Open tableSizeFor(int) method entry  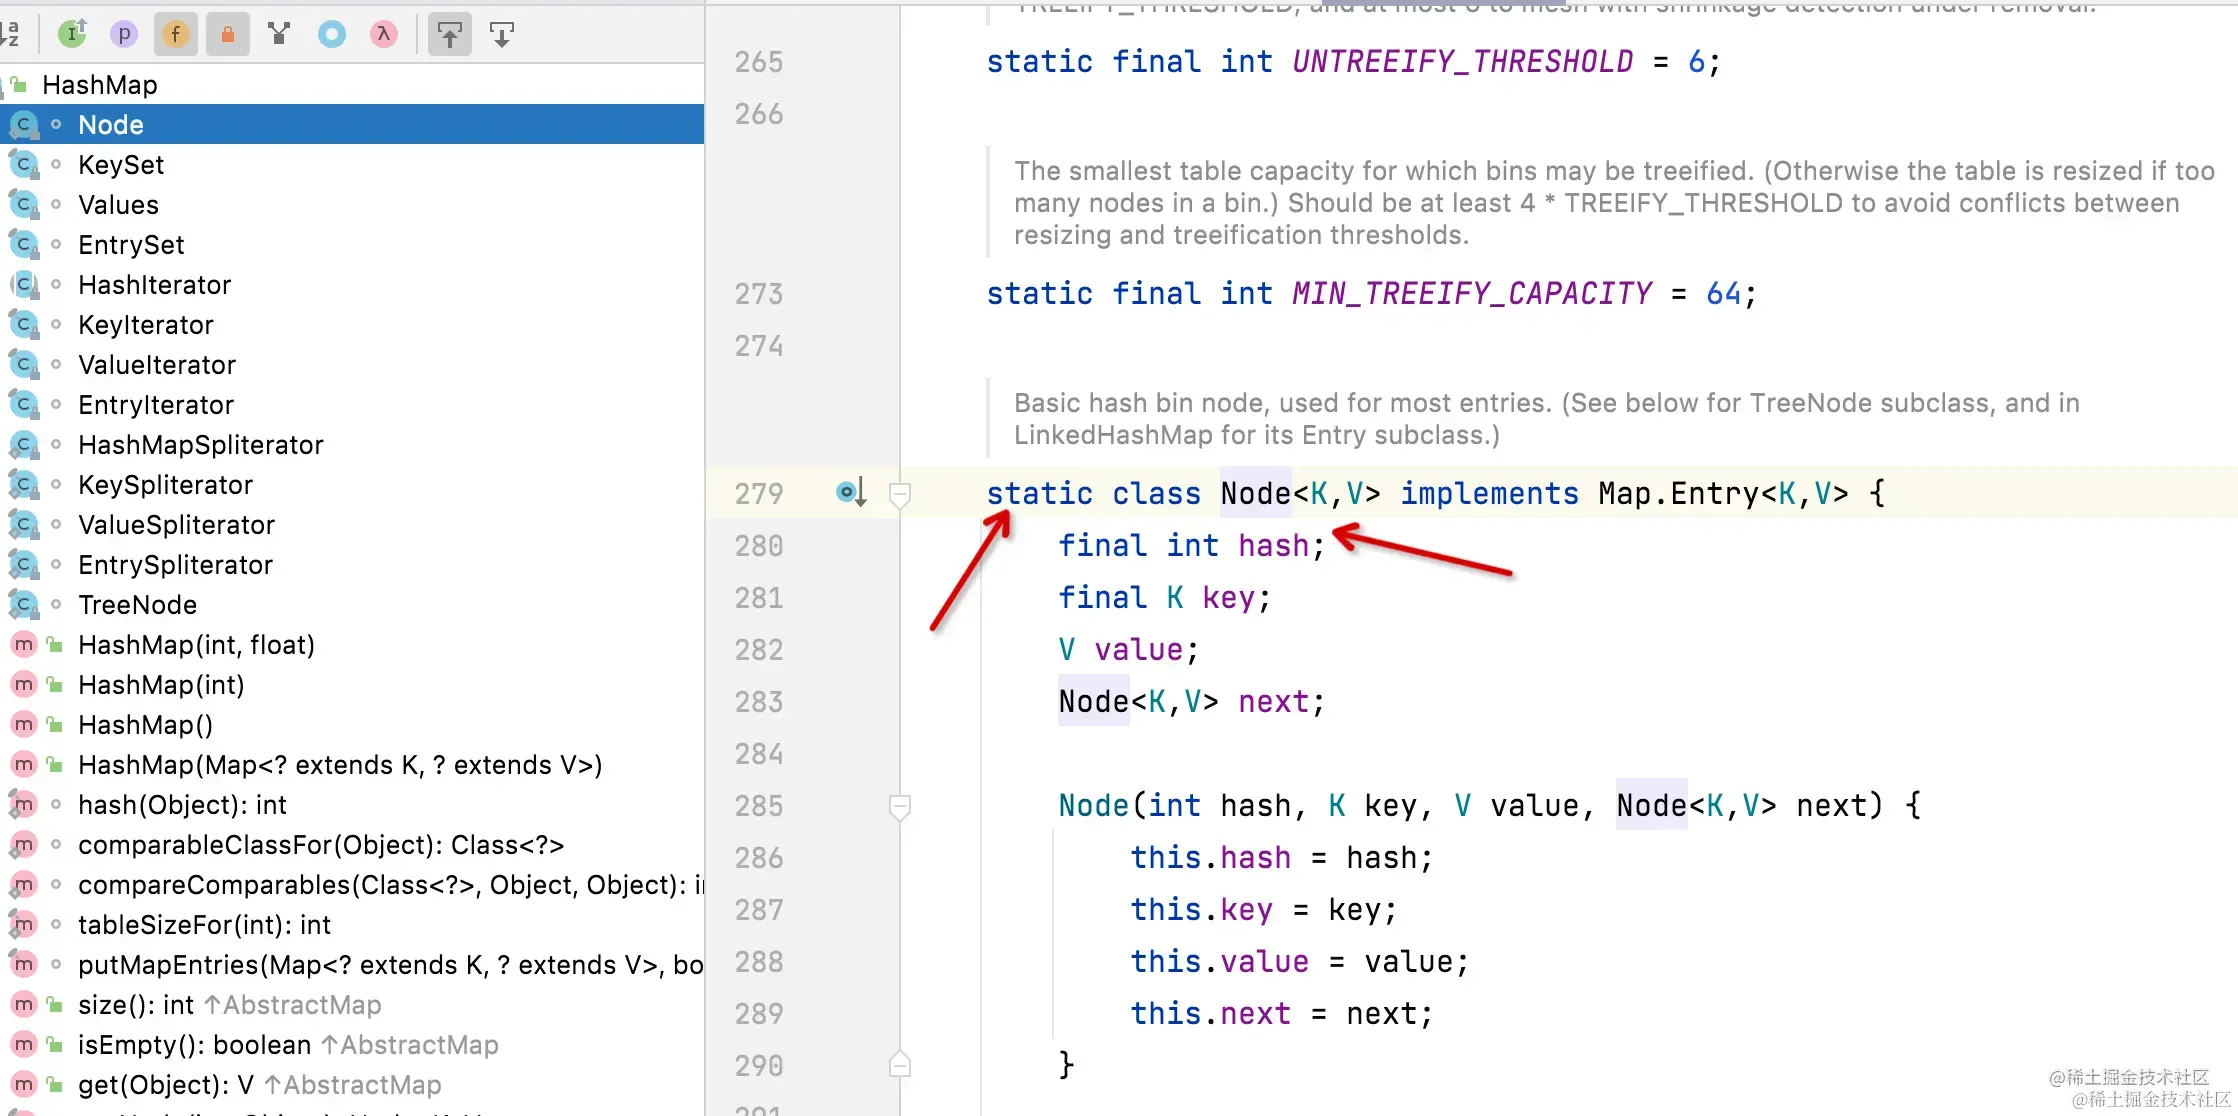(x=204, y=925)
